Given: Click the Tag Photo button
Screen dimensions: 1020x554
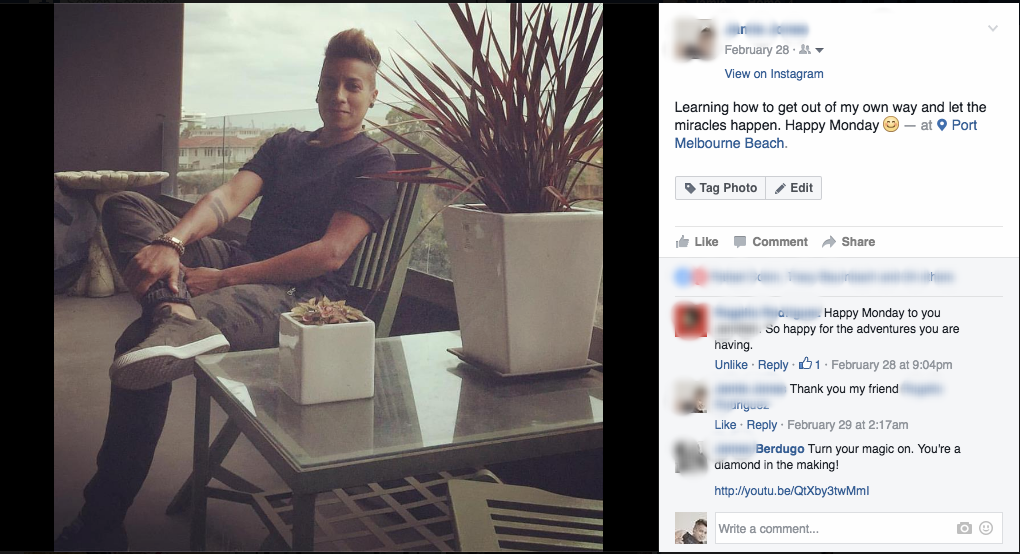Looking at the screenshot, I should (720, 188).
